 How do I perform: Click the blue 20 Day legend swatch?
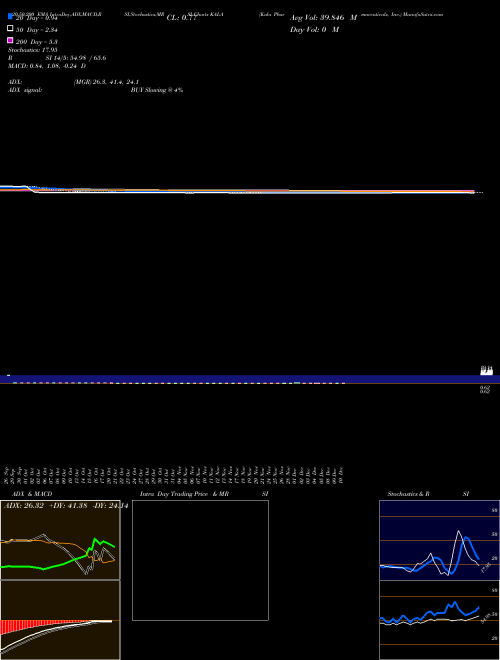click(x=11, y=16)
